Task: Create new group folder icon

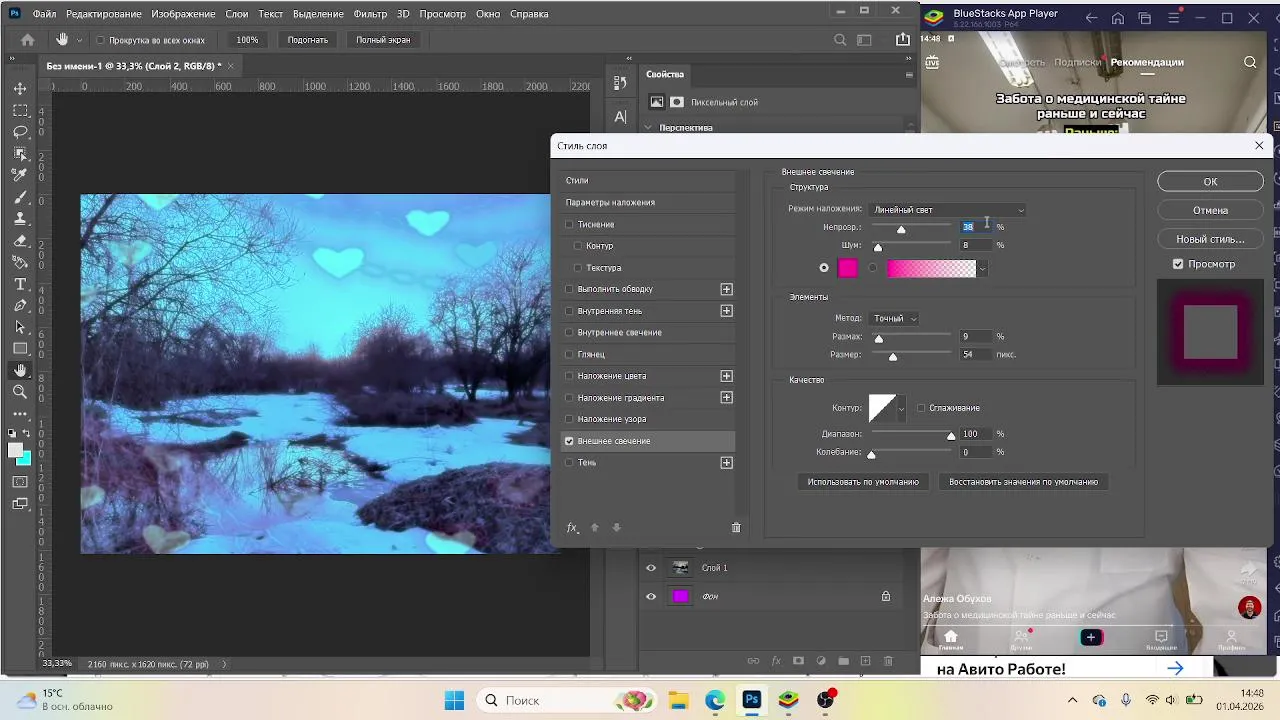Action: click(x=843, y=661)
